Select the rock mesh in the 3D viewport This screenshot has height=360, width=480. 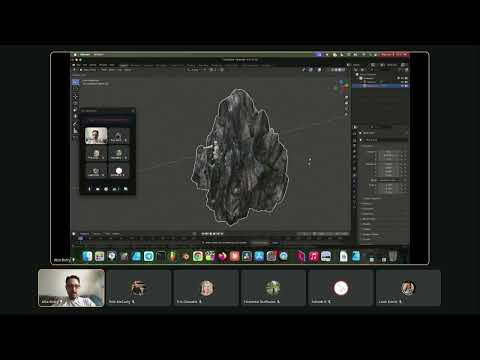tap(240, 158)
